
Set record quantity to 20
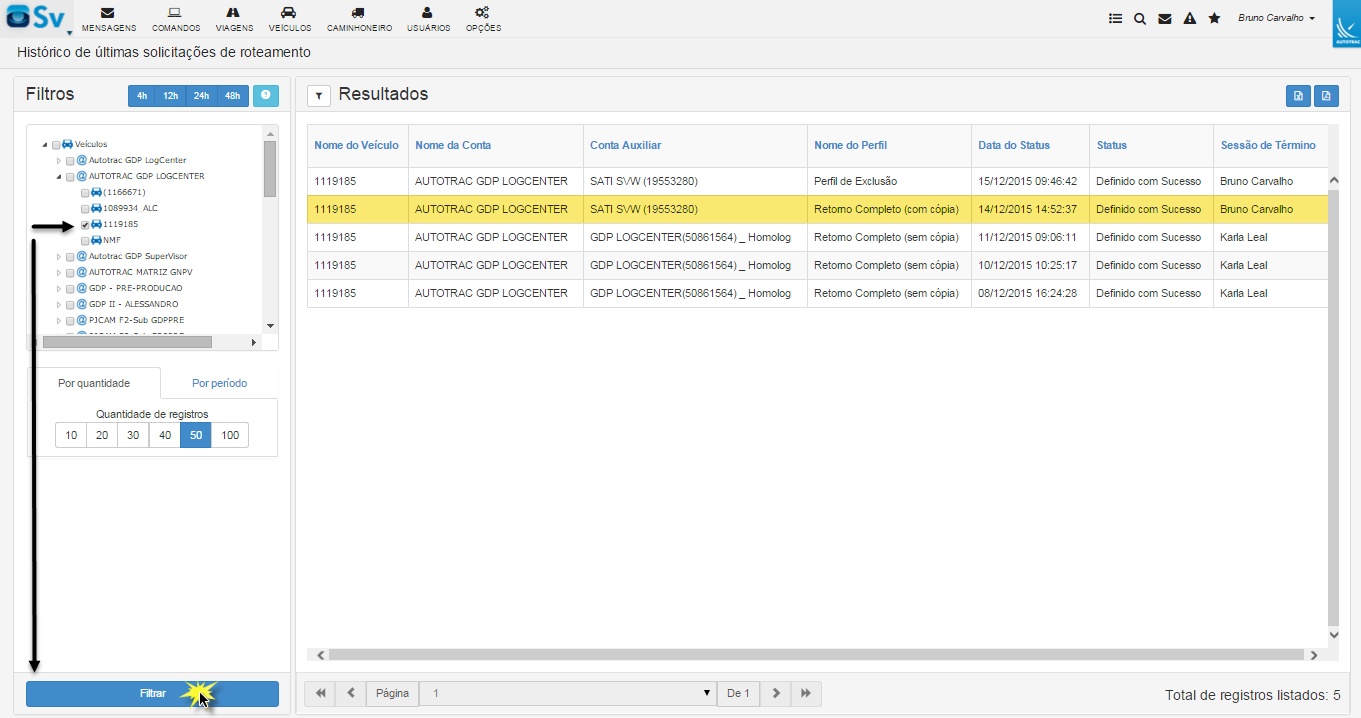pyautogui.click(x=102, y=435)
